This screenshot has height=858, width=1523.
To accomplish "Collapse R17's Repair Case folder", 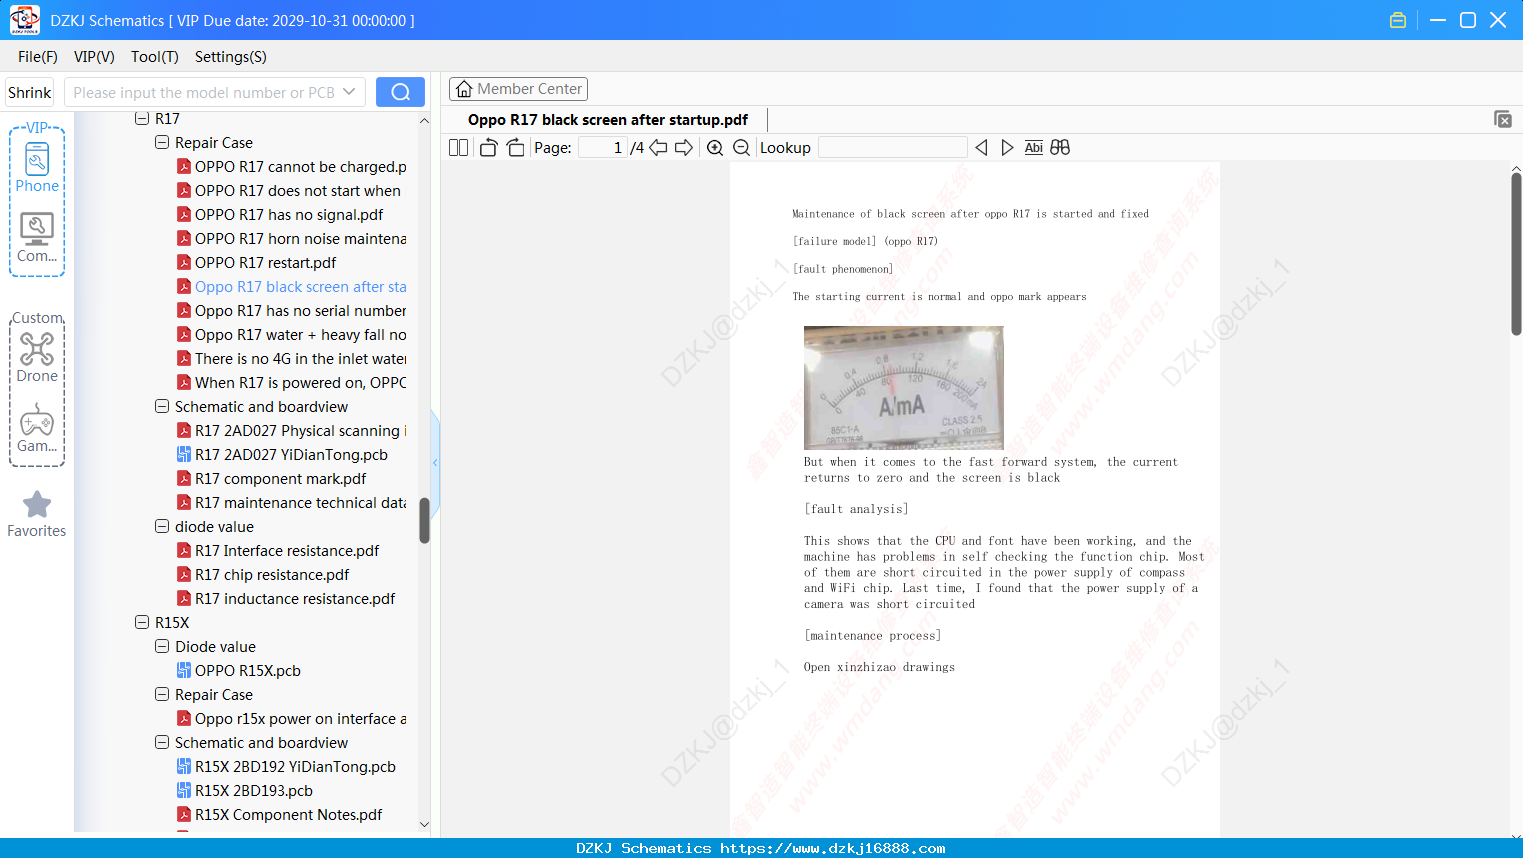I will [x=162, y=143].
